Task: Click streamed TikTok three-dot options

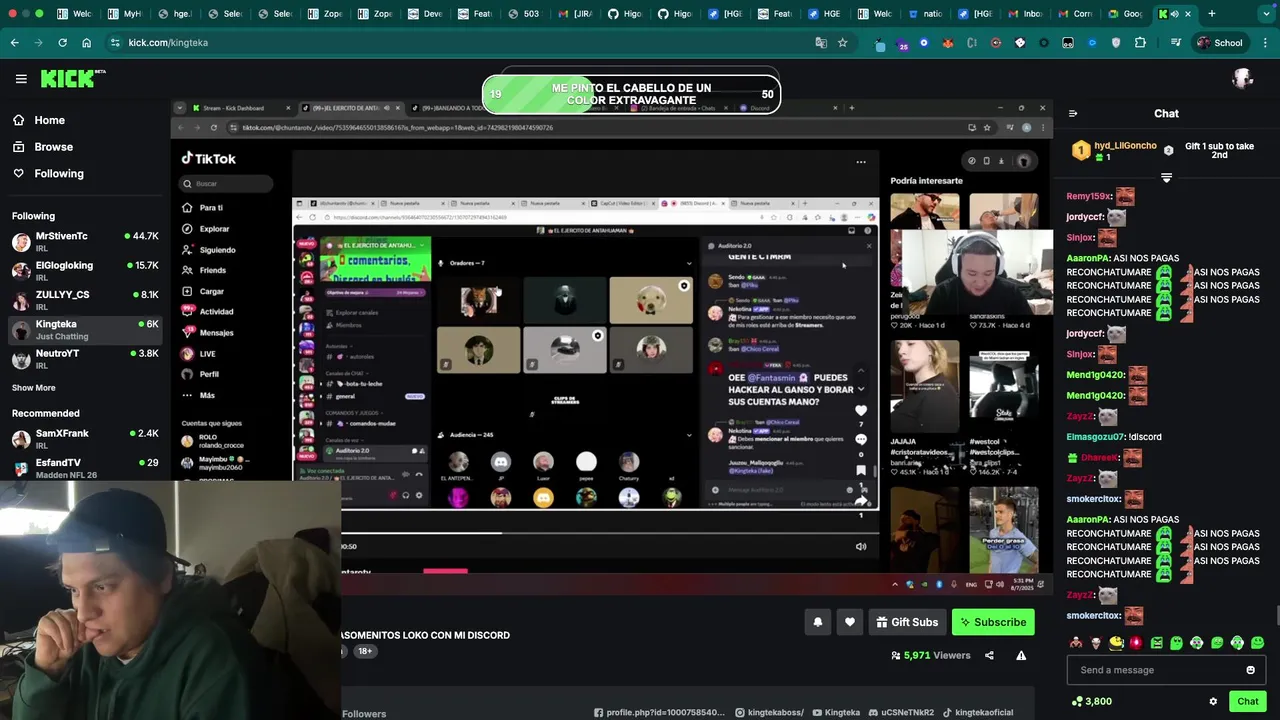Action: 861,161
